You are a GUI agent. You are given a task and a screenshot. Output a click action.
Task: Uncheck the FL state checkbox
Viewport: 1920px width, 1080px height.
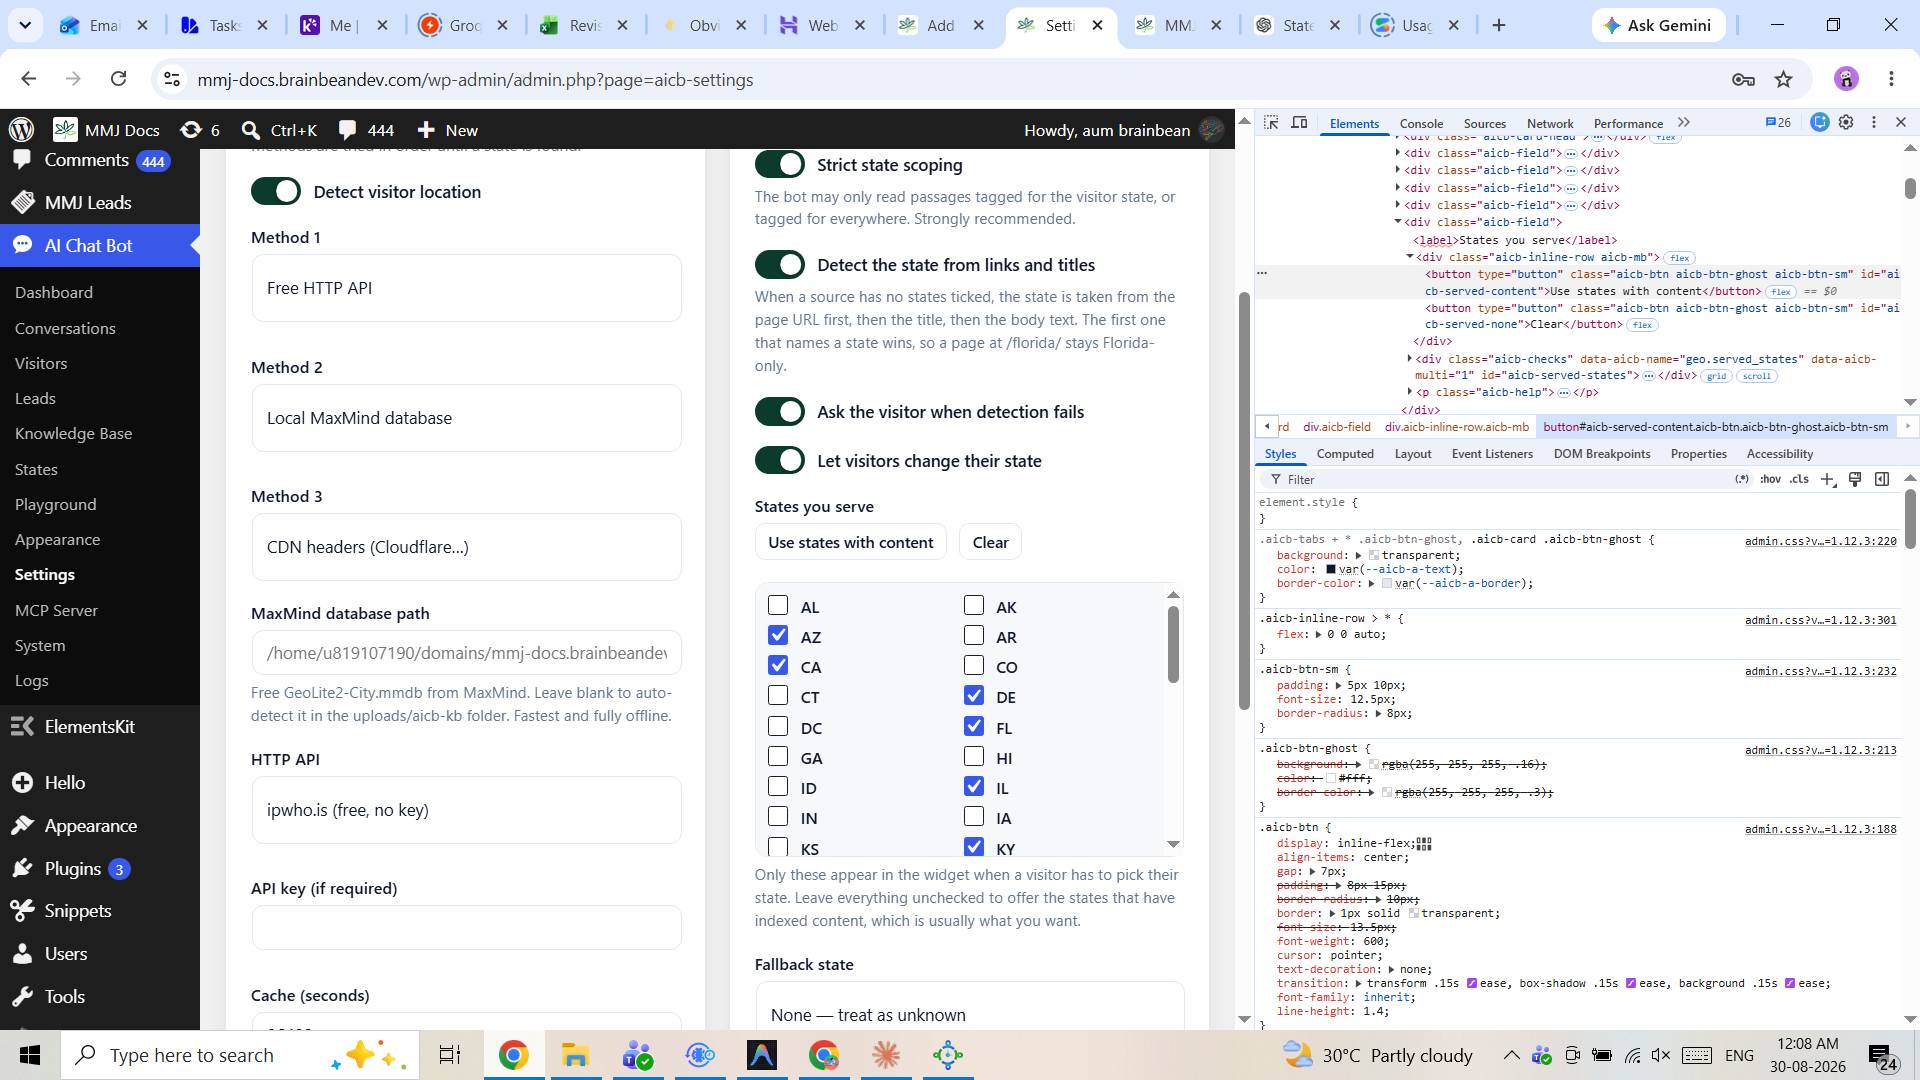pyautogui.click(x=974, y=726)
